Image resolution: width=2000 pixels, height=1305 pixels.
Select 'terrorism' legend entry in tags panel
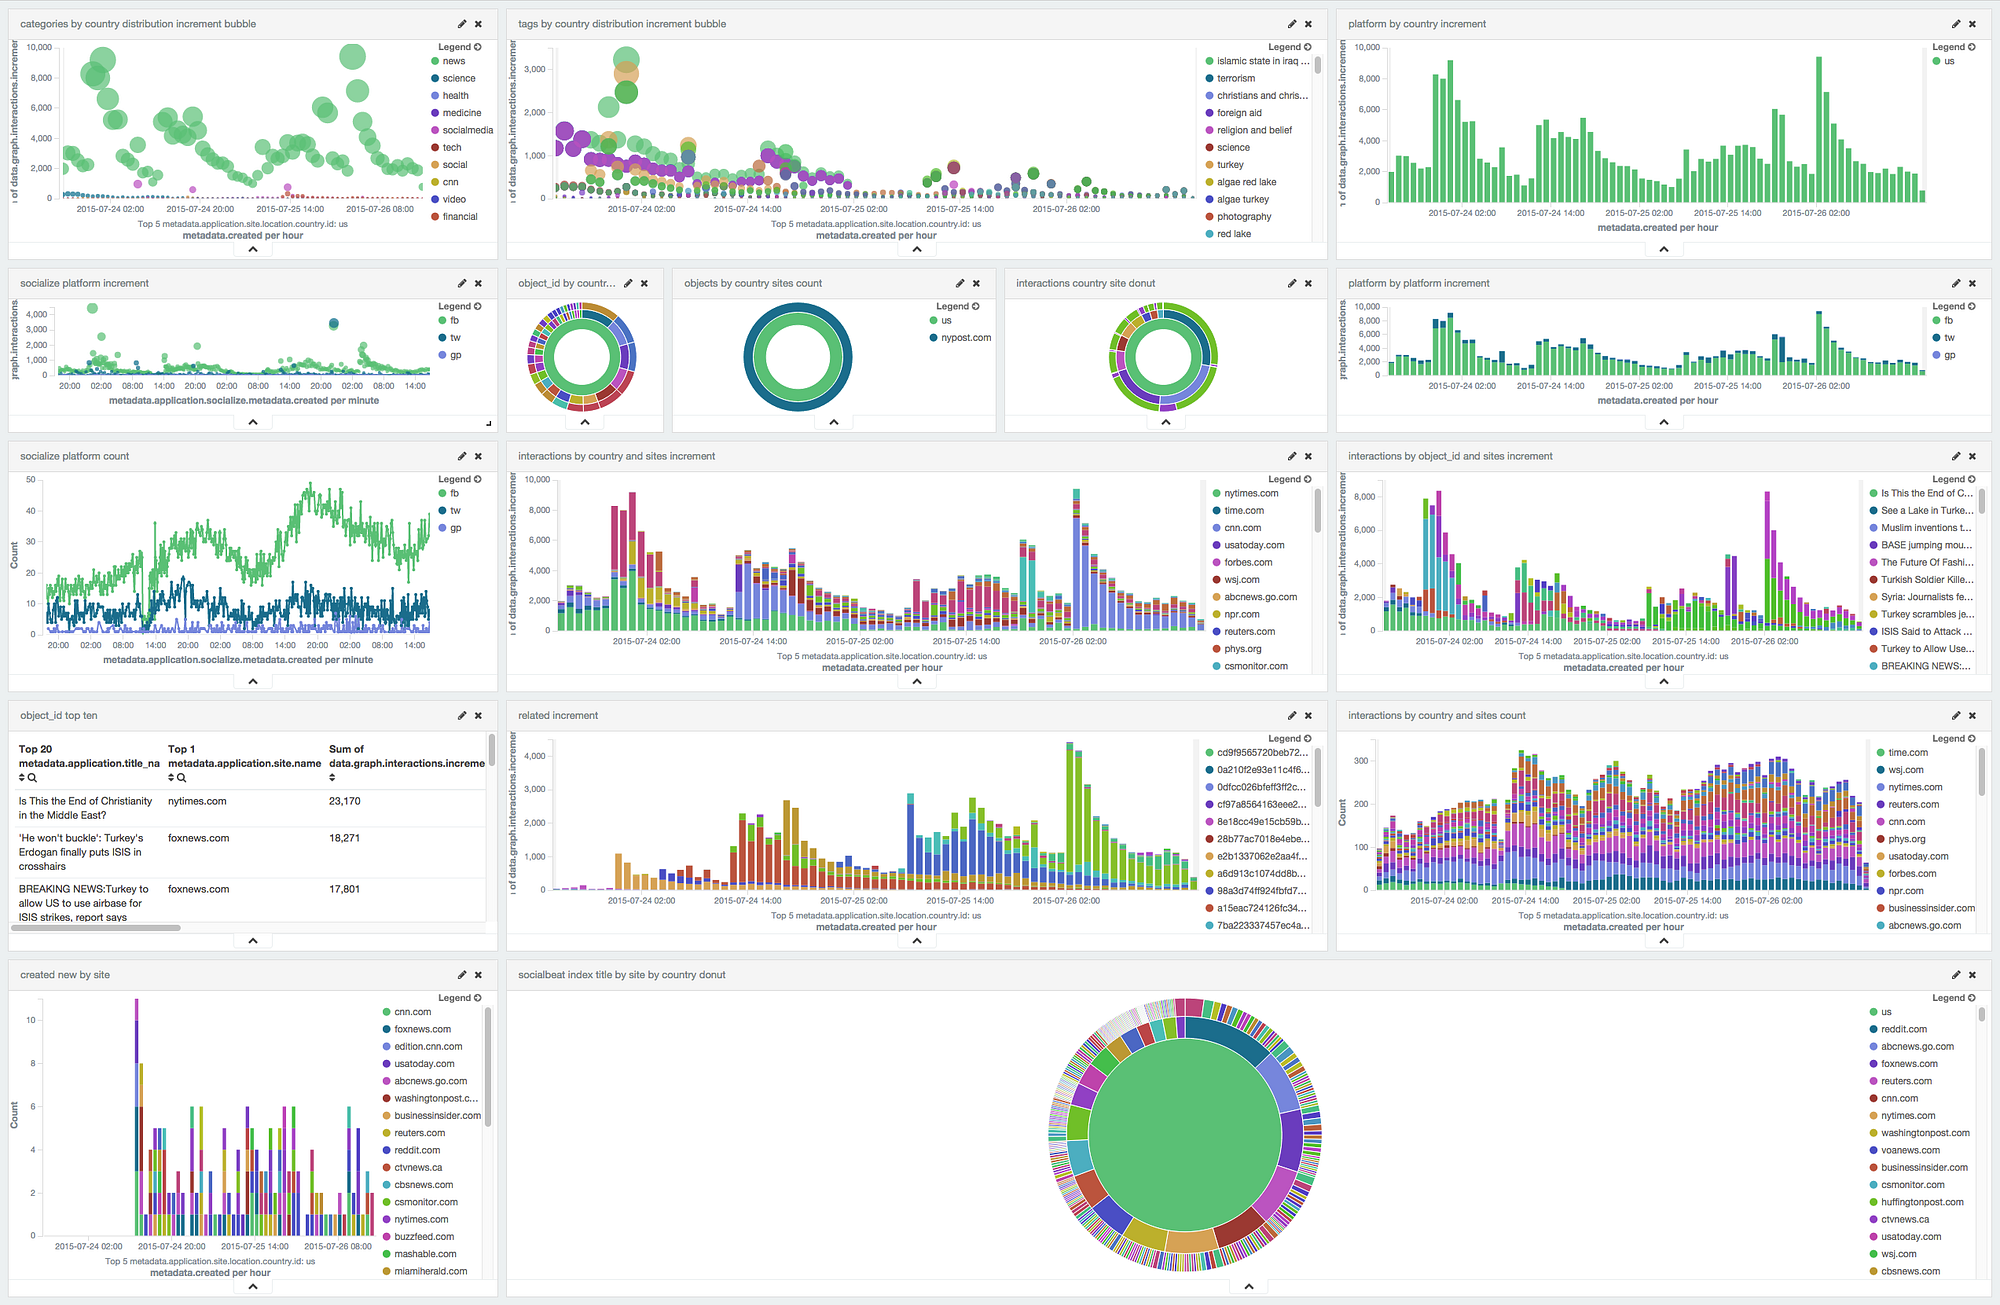pyautogui.click(x=1235, y=78)
